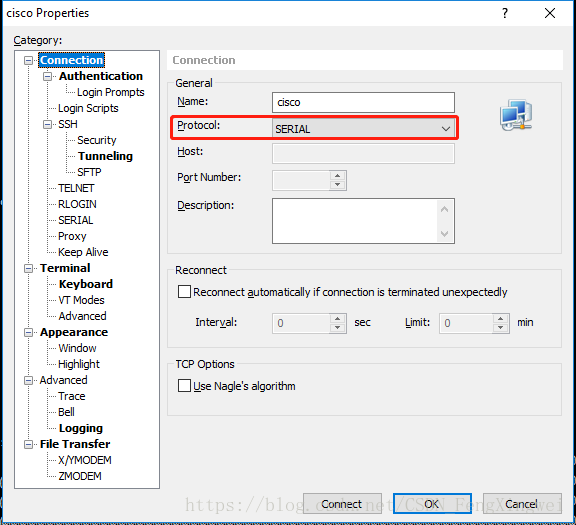Open Highlight settings

pyautogui.click(x=79, y=364)
